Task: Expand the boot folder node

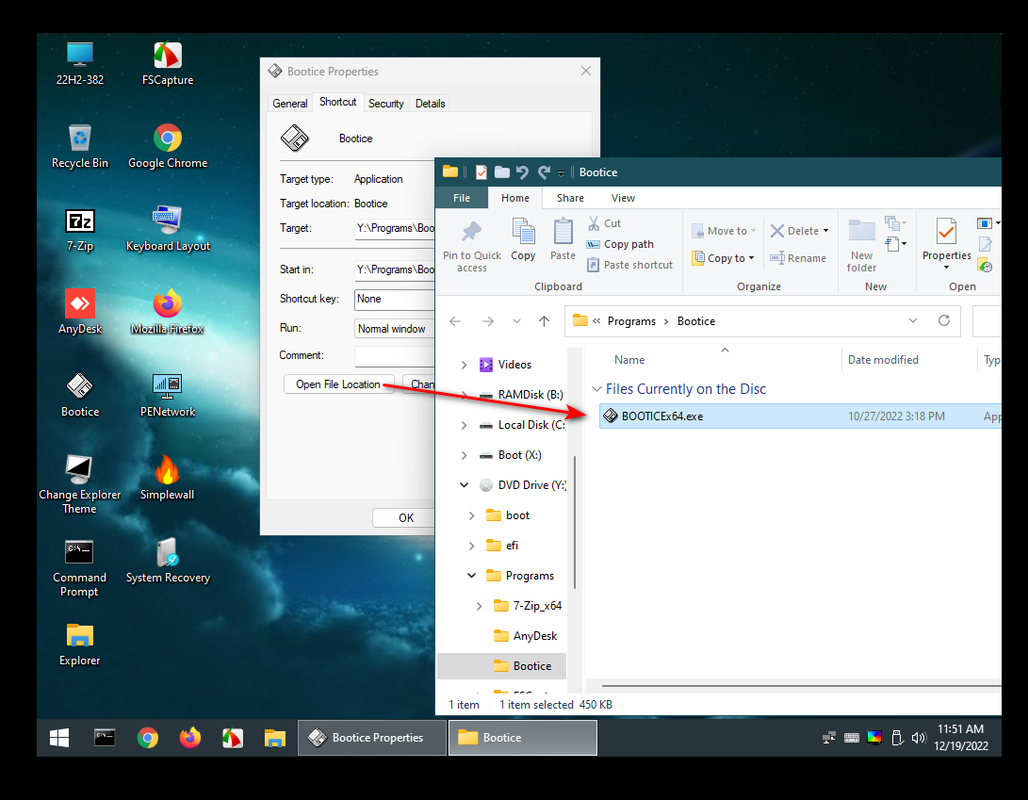Action: (471, 515)
